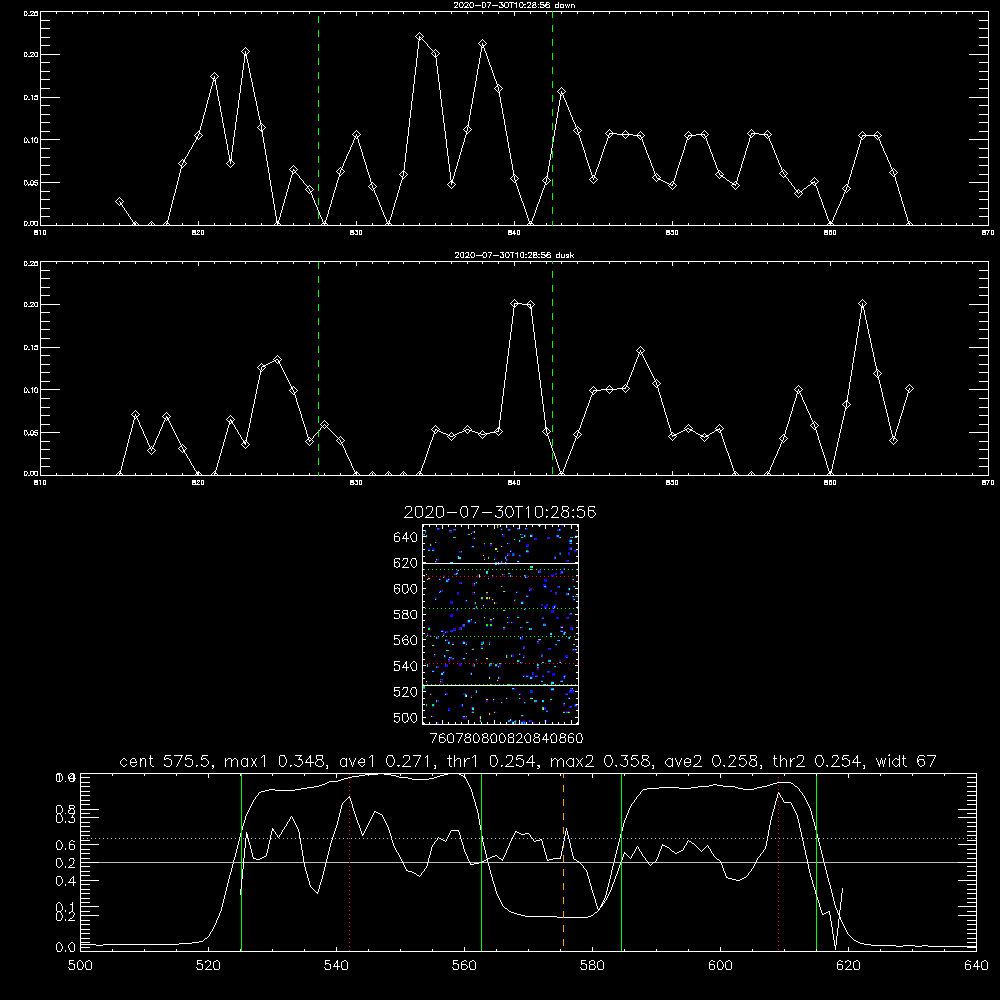Select the title above the colored image panel
The height and width of the screenshot is (1000, 1000).
(500, 512)
